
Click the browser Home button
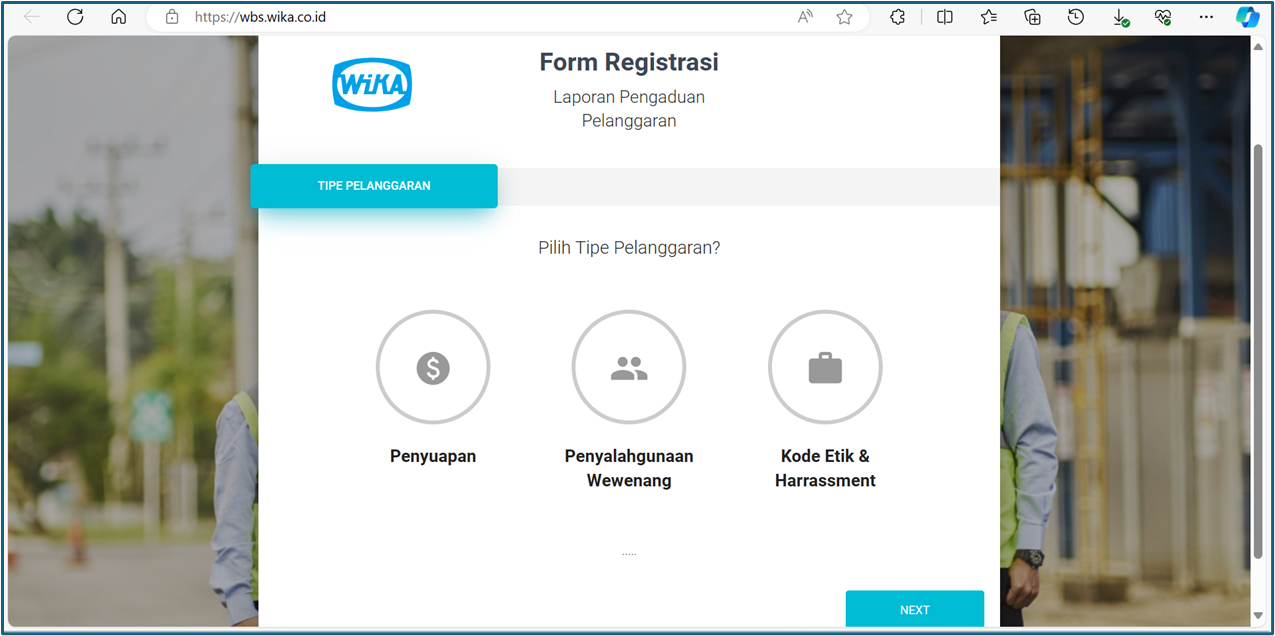(118, 16)
